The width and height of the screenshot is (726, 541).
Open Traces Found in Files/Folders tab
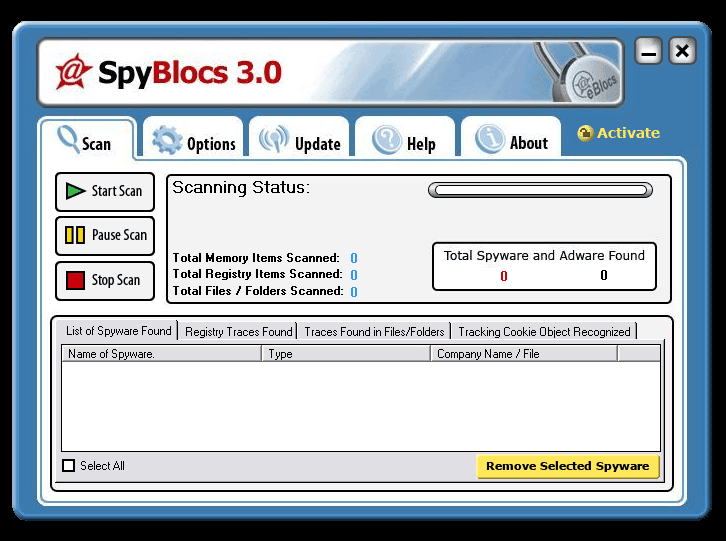[374, 332]
